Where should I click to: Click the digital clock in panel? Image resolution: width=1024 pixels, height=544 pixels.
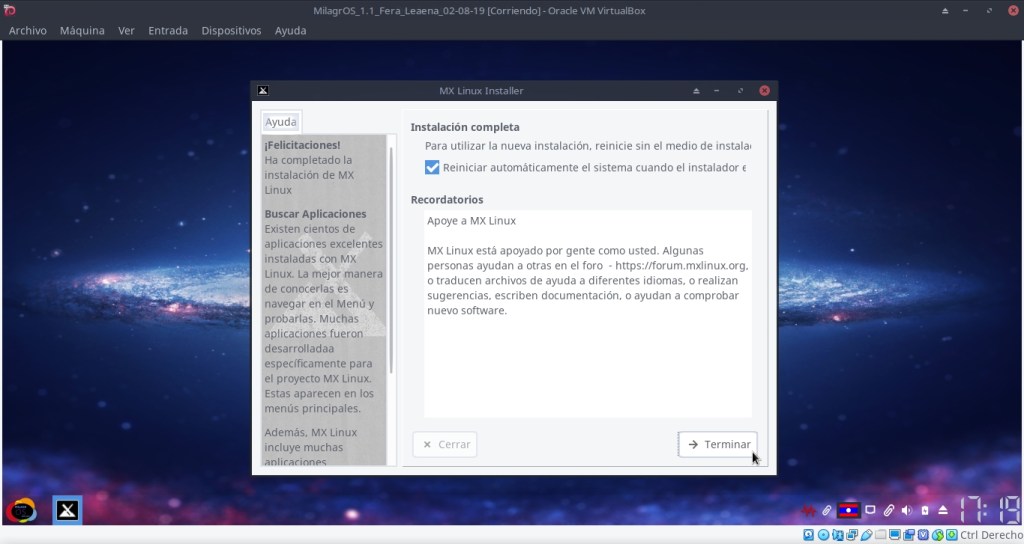coord(990,510)
